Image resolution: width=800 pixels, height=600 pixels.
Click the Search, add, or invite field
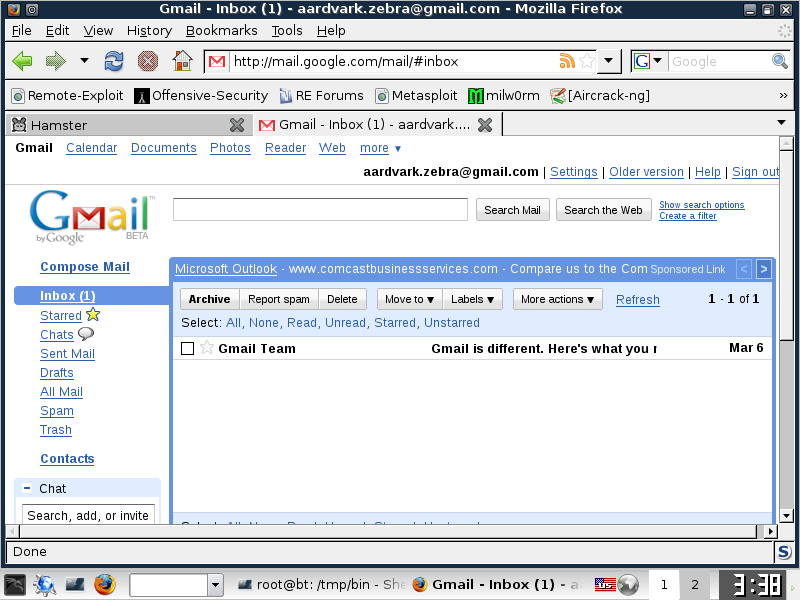pyautogui.click(x=88, y=515)
